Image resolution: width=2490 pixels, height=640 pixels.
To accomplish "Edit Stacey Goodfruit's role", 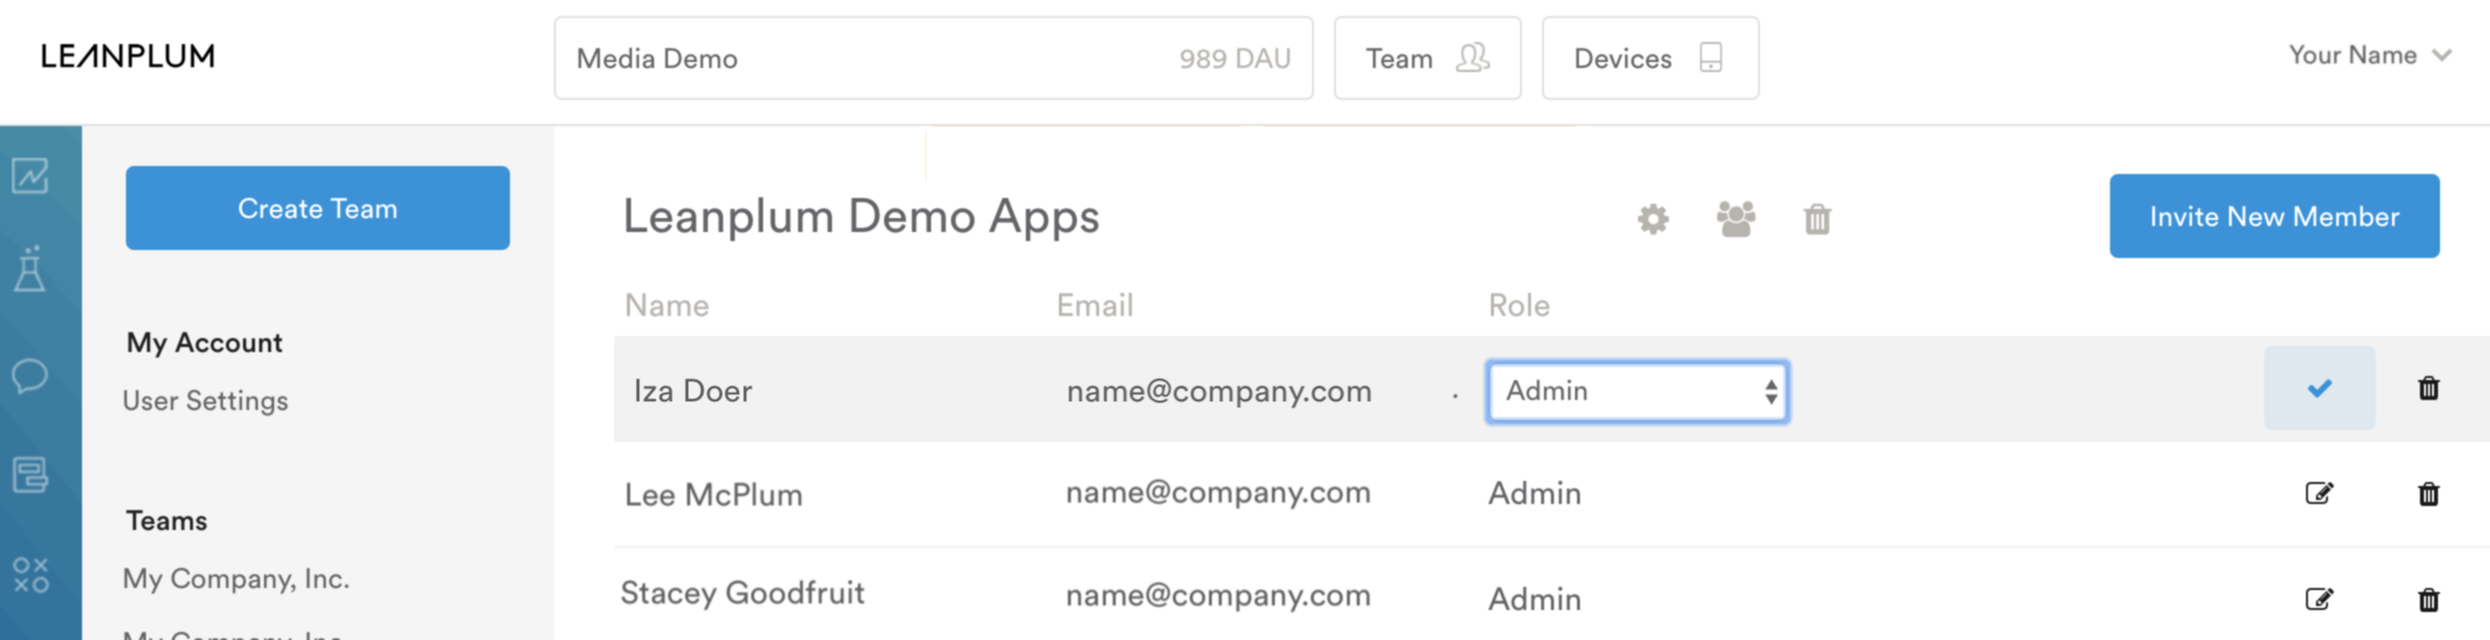I will [2319, 599].
